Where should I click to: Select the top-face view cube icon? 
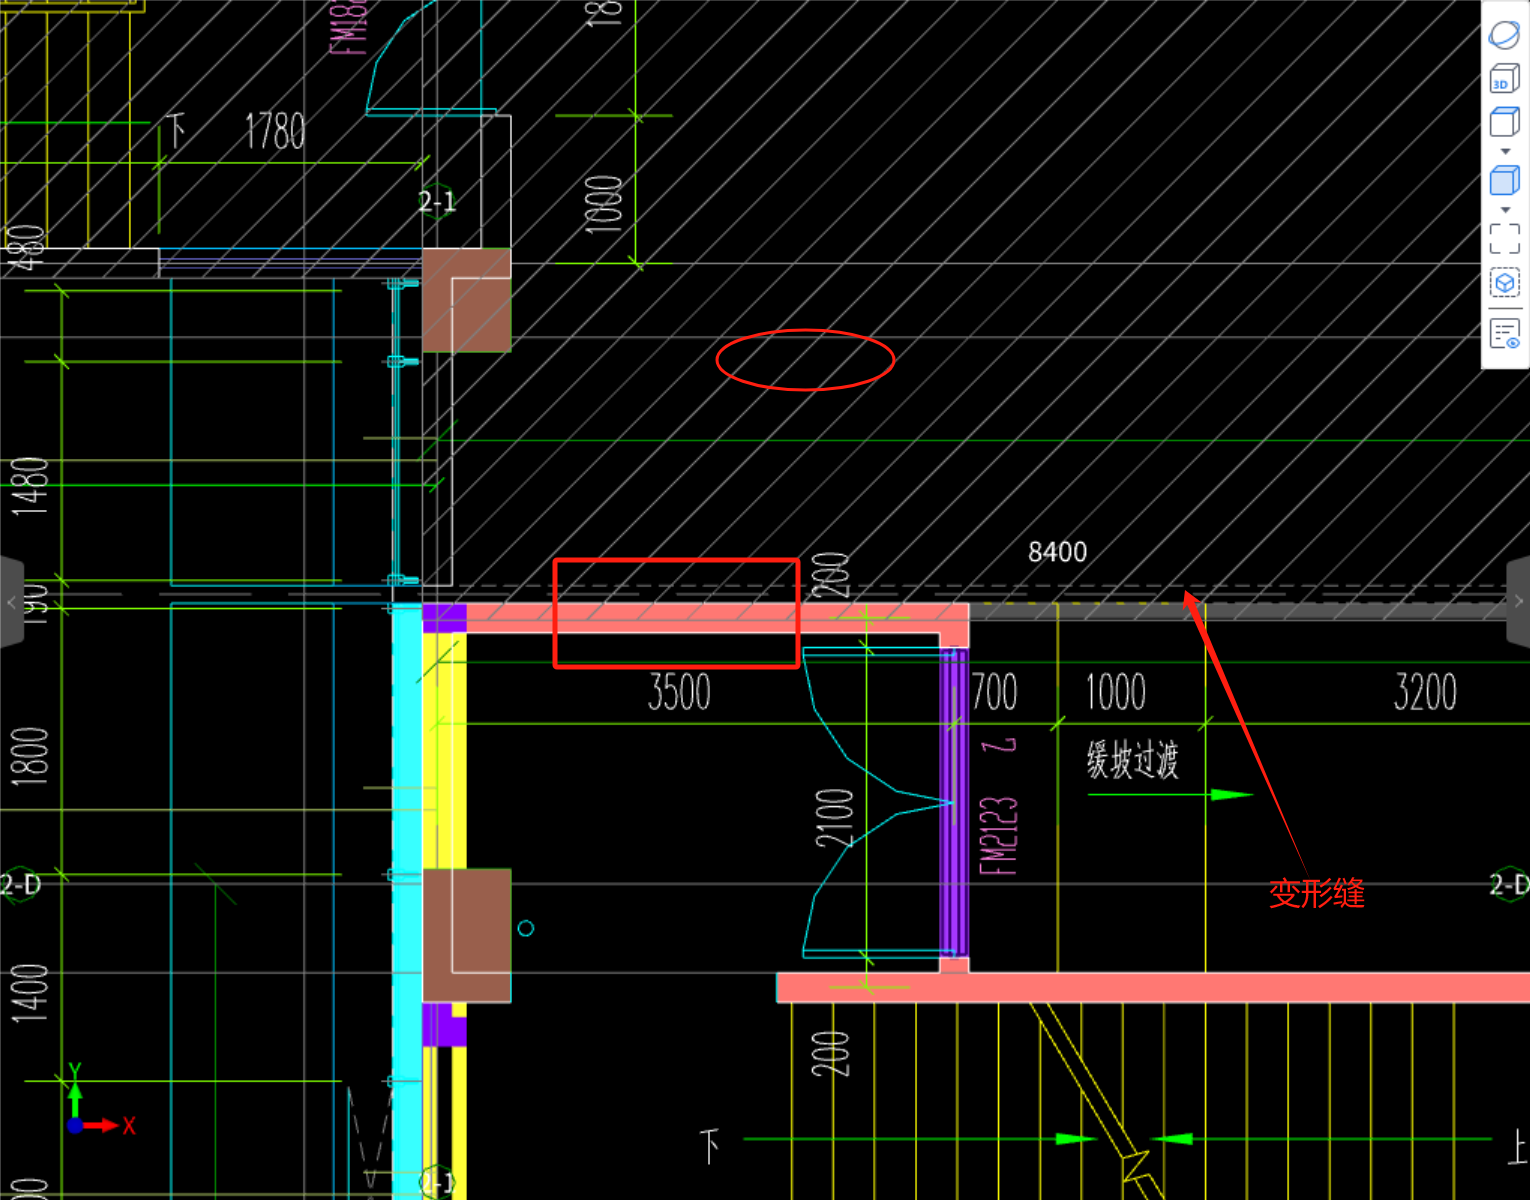[1504, 122]
